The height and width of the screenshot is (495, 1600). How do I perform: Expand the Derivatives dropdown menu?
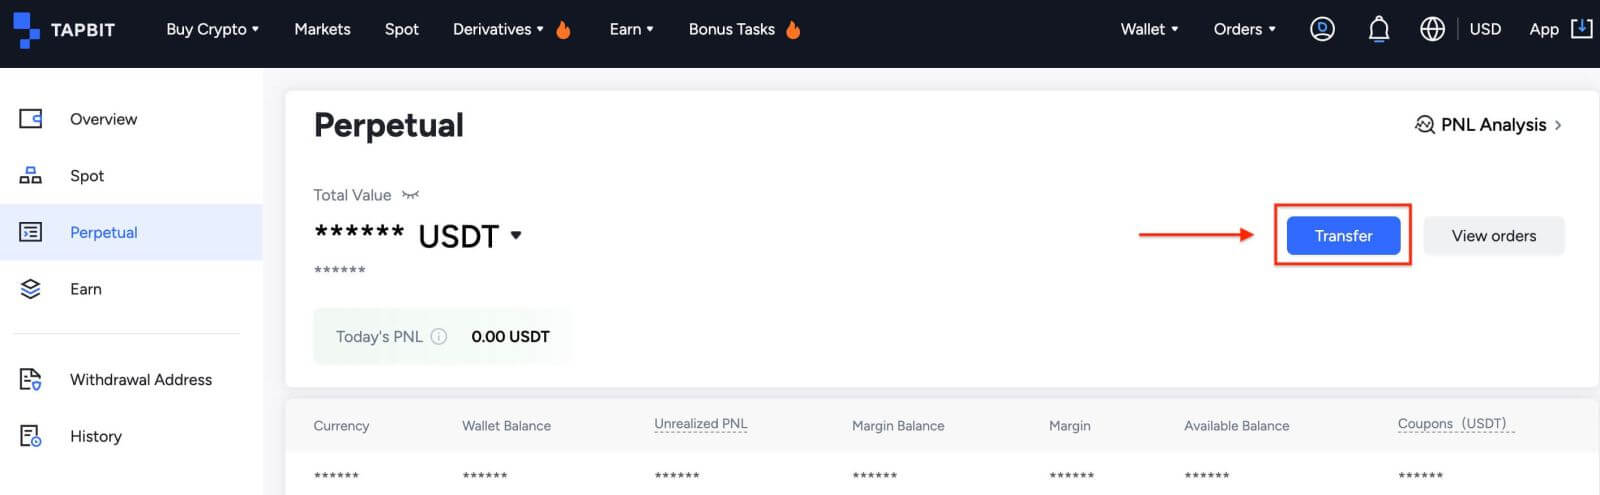point(498,30)
